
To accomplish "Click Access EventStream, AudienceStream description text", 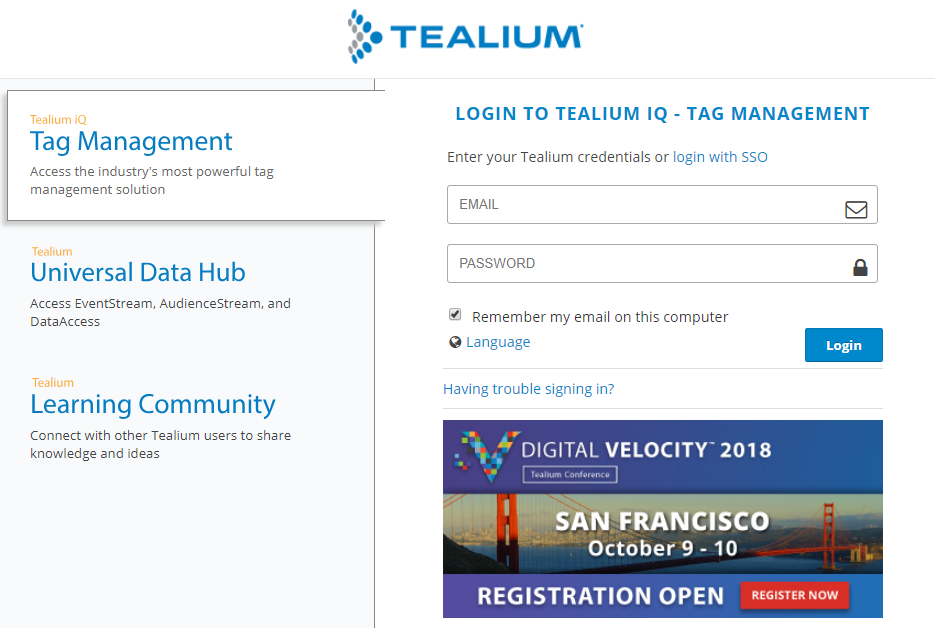I will tap(160, 313).
